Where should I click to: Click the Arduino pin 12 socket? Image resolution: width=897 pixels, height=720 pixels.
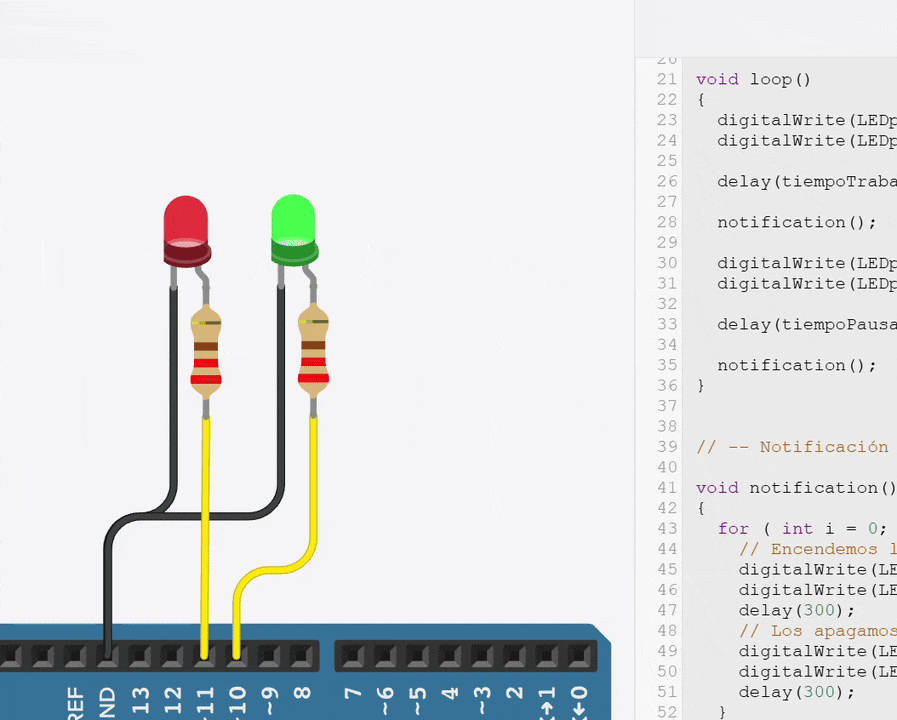pyautogui.click(x=171, y=656)
